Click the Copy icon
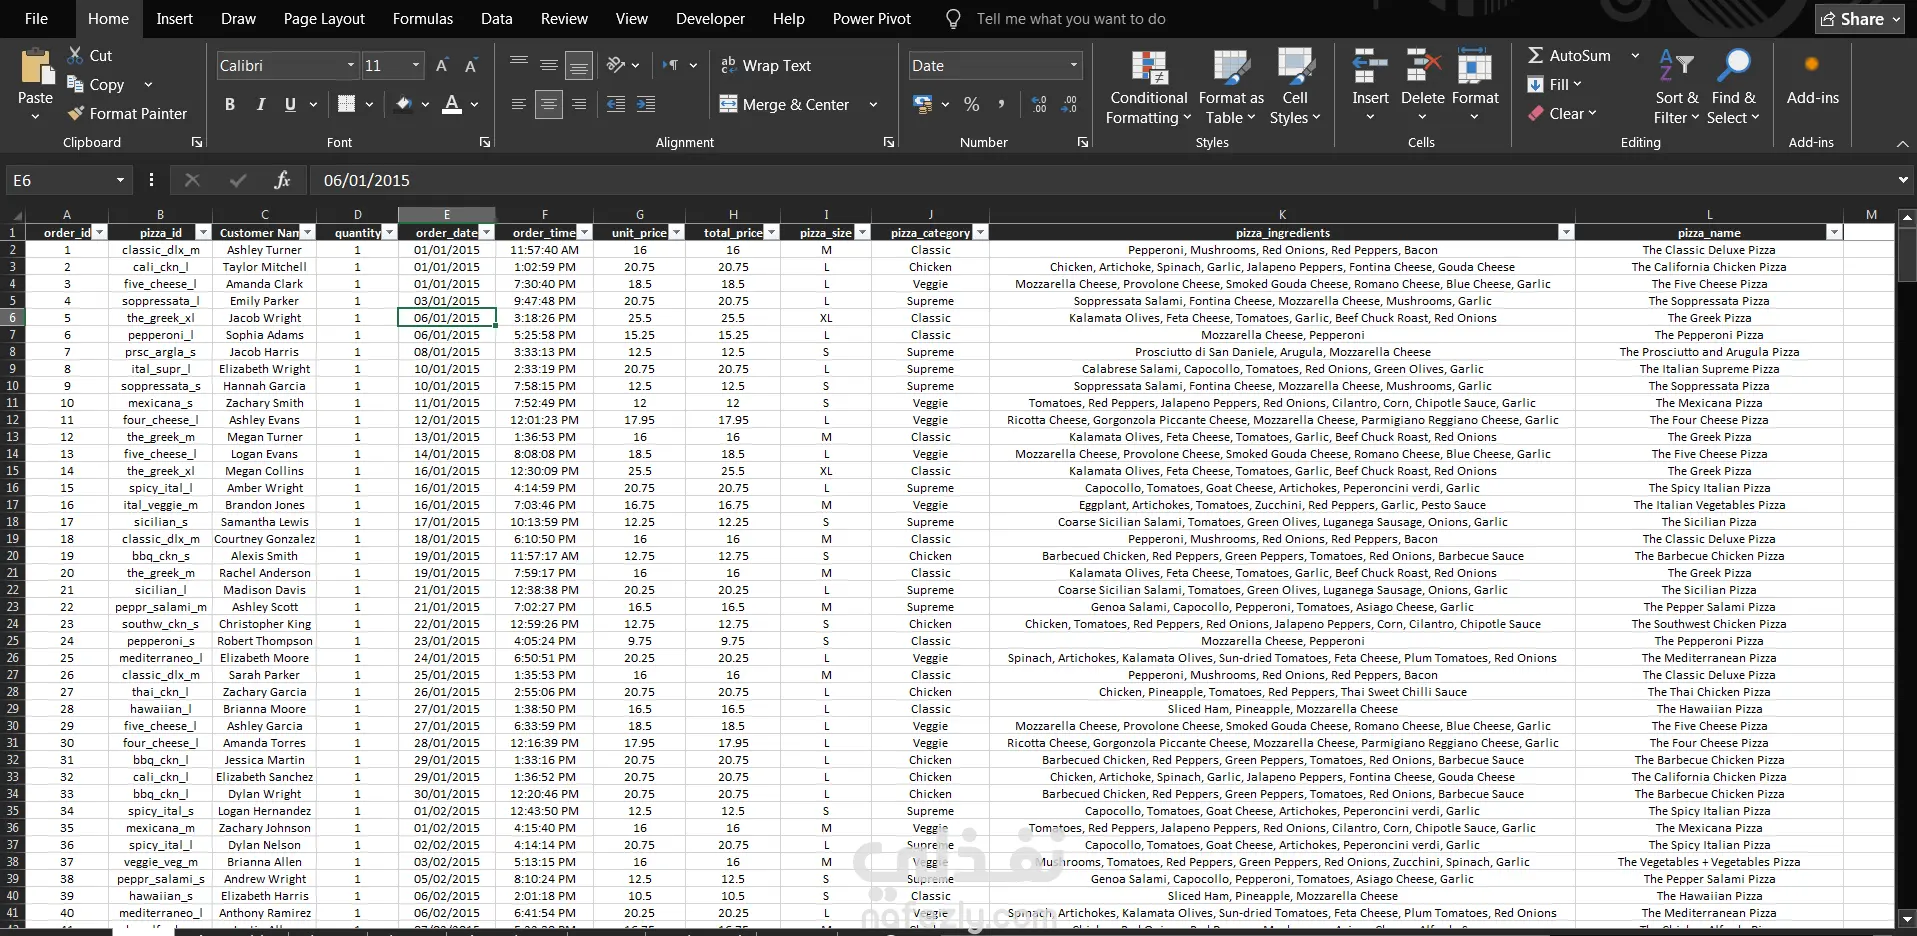The image size is (1917, 936). pos(75,84)
